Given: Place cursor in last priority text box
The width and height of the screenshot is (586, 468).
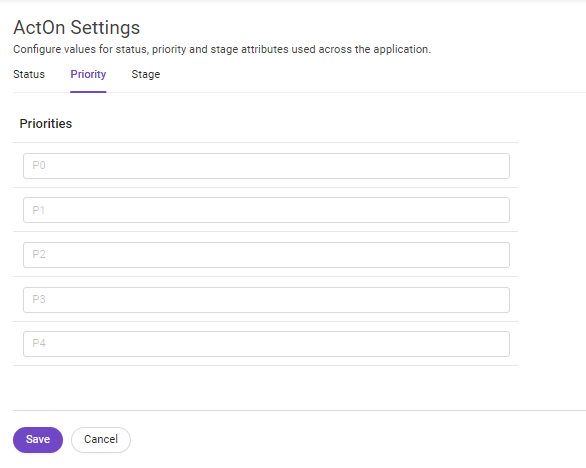Looking at the screenshot, I should tap(266, 344).
